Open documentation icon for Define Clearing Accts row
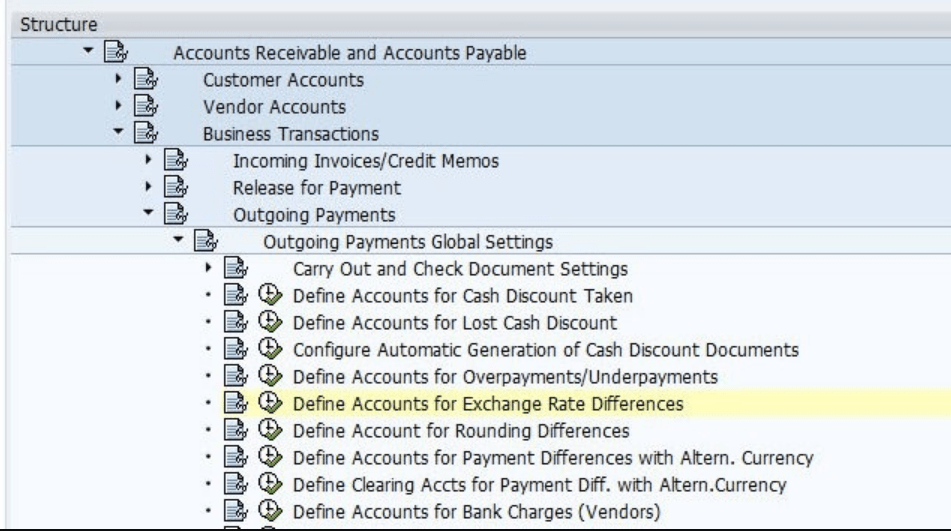The height and width of the screenshot is (531, 951). pos(234,485)
